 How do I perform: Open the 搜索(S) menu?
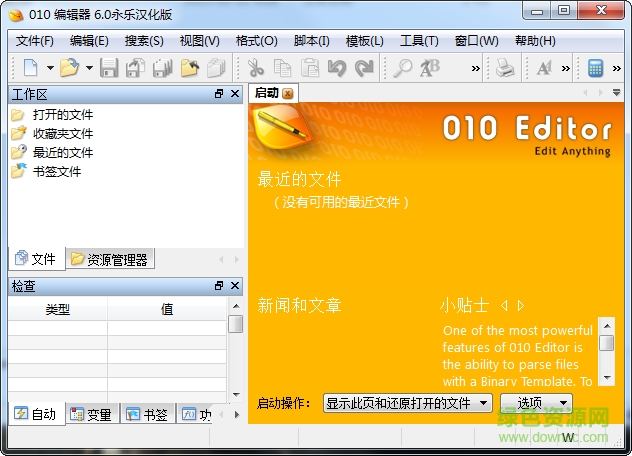[144, 41]
